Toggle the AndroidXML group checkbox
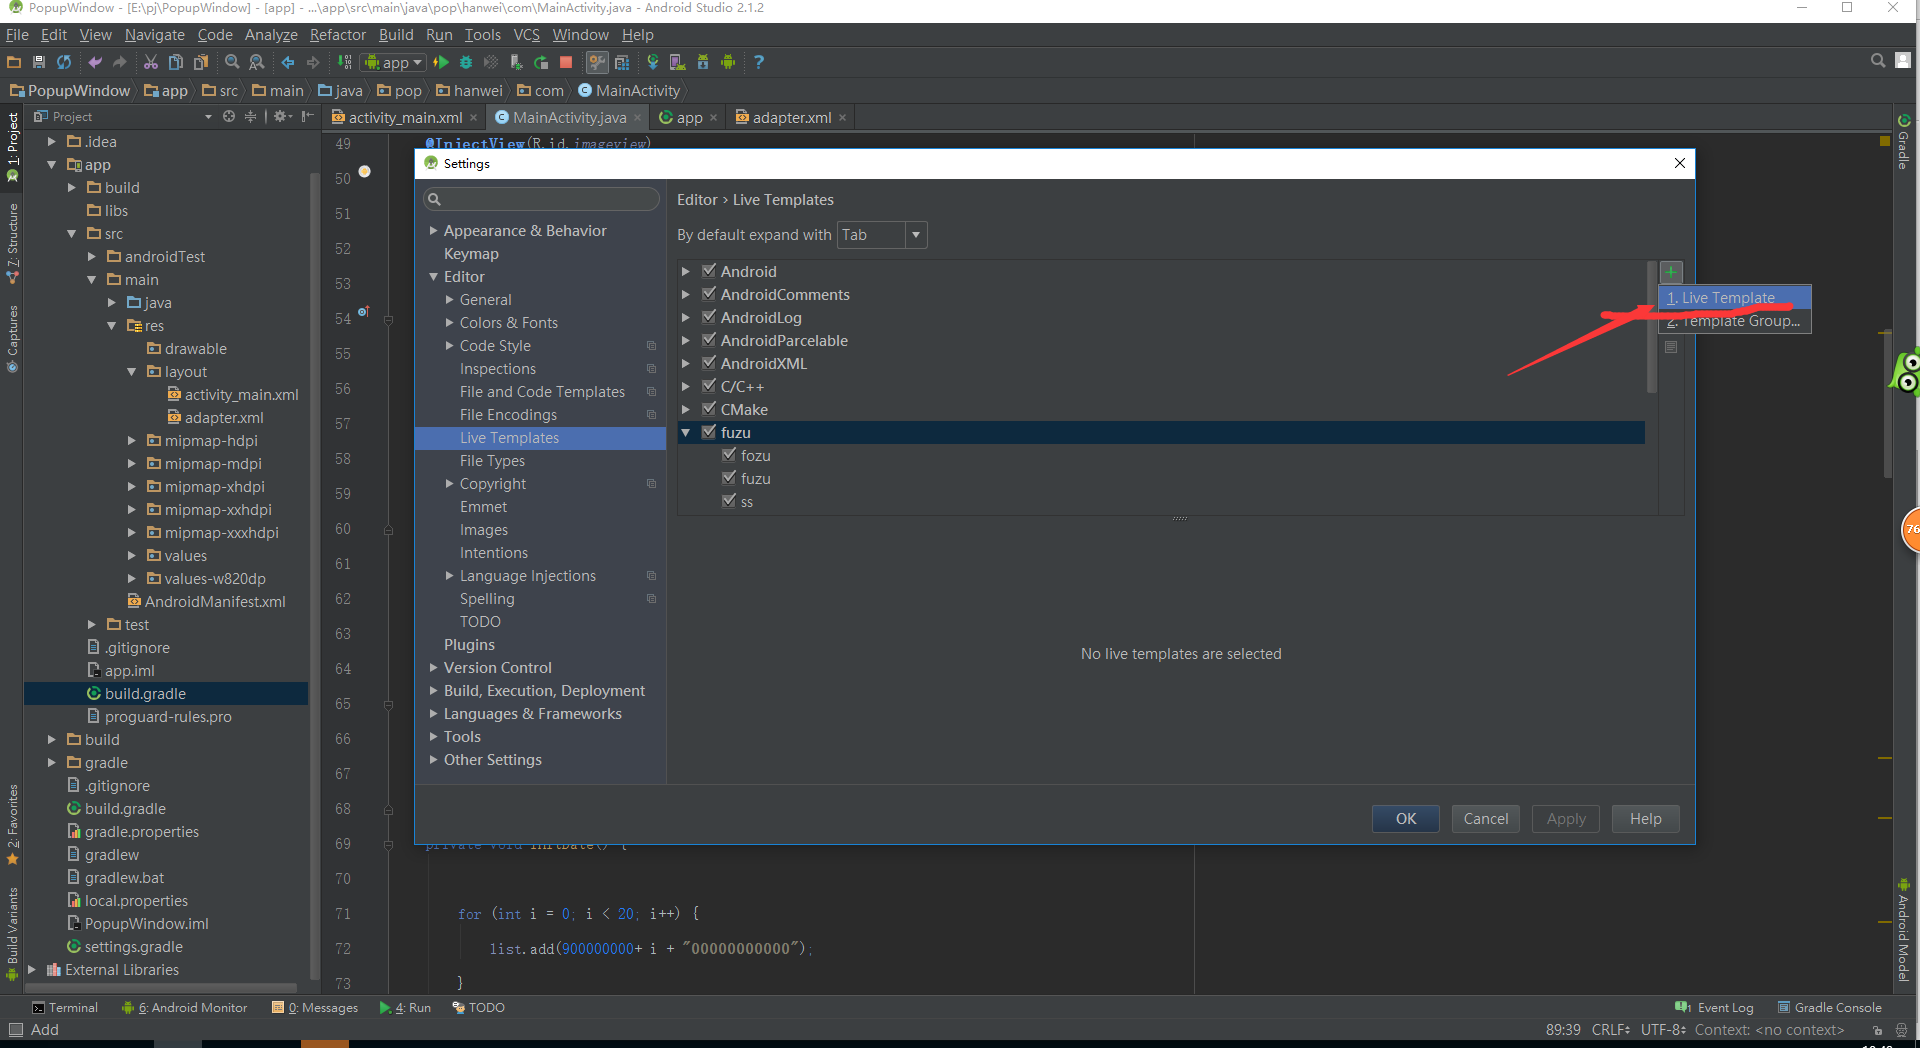The width and height of the screenshot is (1920, 1048). coord(709,363)
